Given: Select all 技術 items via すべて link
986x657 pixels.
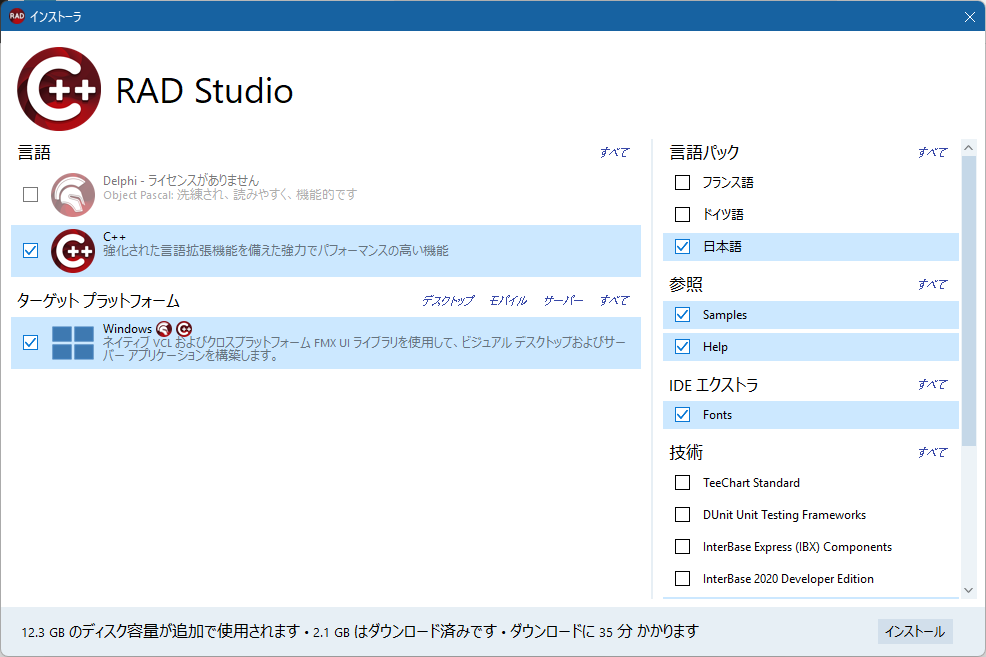Looking at the screenshot, I should (x=933, y=452).
